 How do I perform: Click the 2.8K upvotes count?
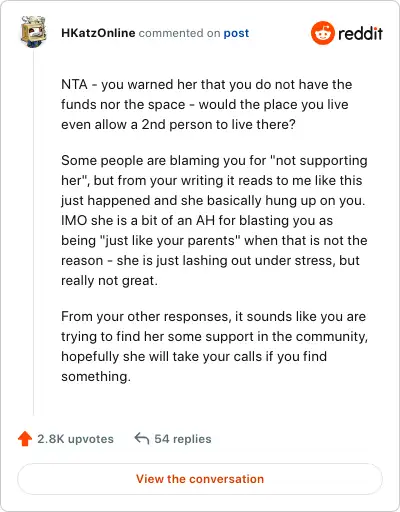tap(75, 439)
